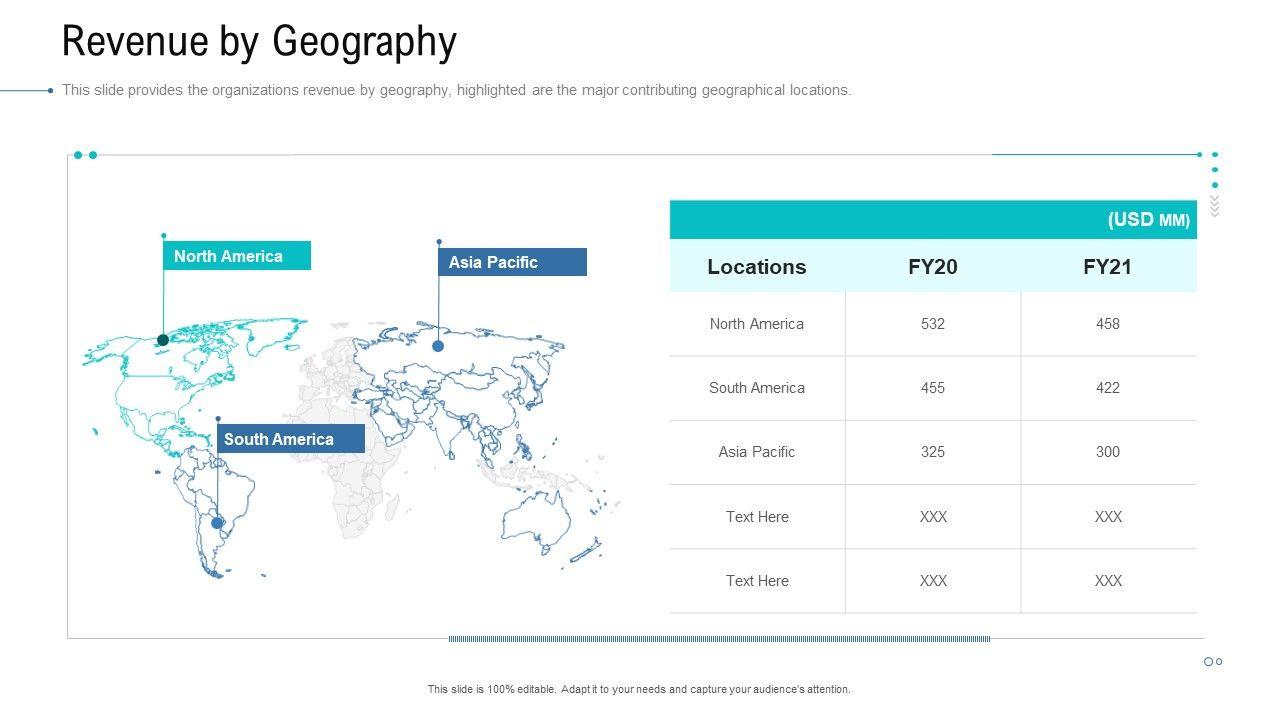Click the Revenue by Geography slide title
This screenshot has width=1280, height=720.
(x=259, y=42)
